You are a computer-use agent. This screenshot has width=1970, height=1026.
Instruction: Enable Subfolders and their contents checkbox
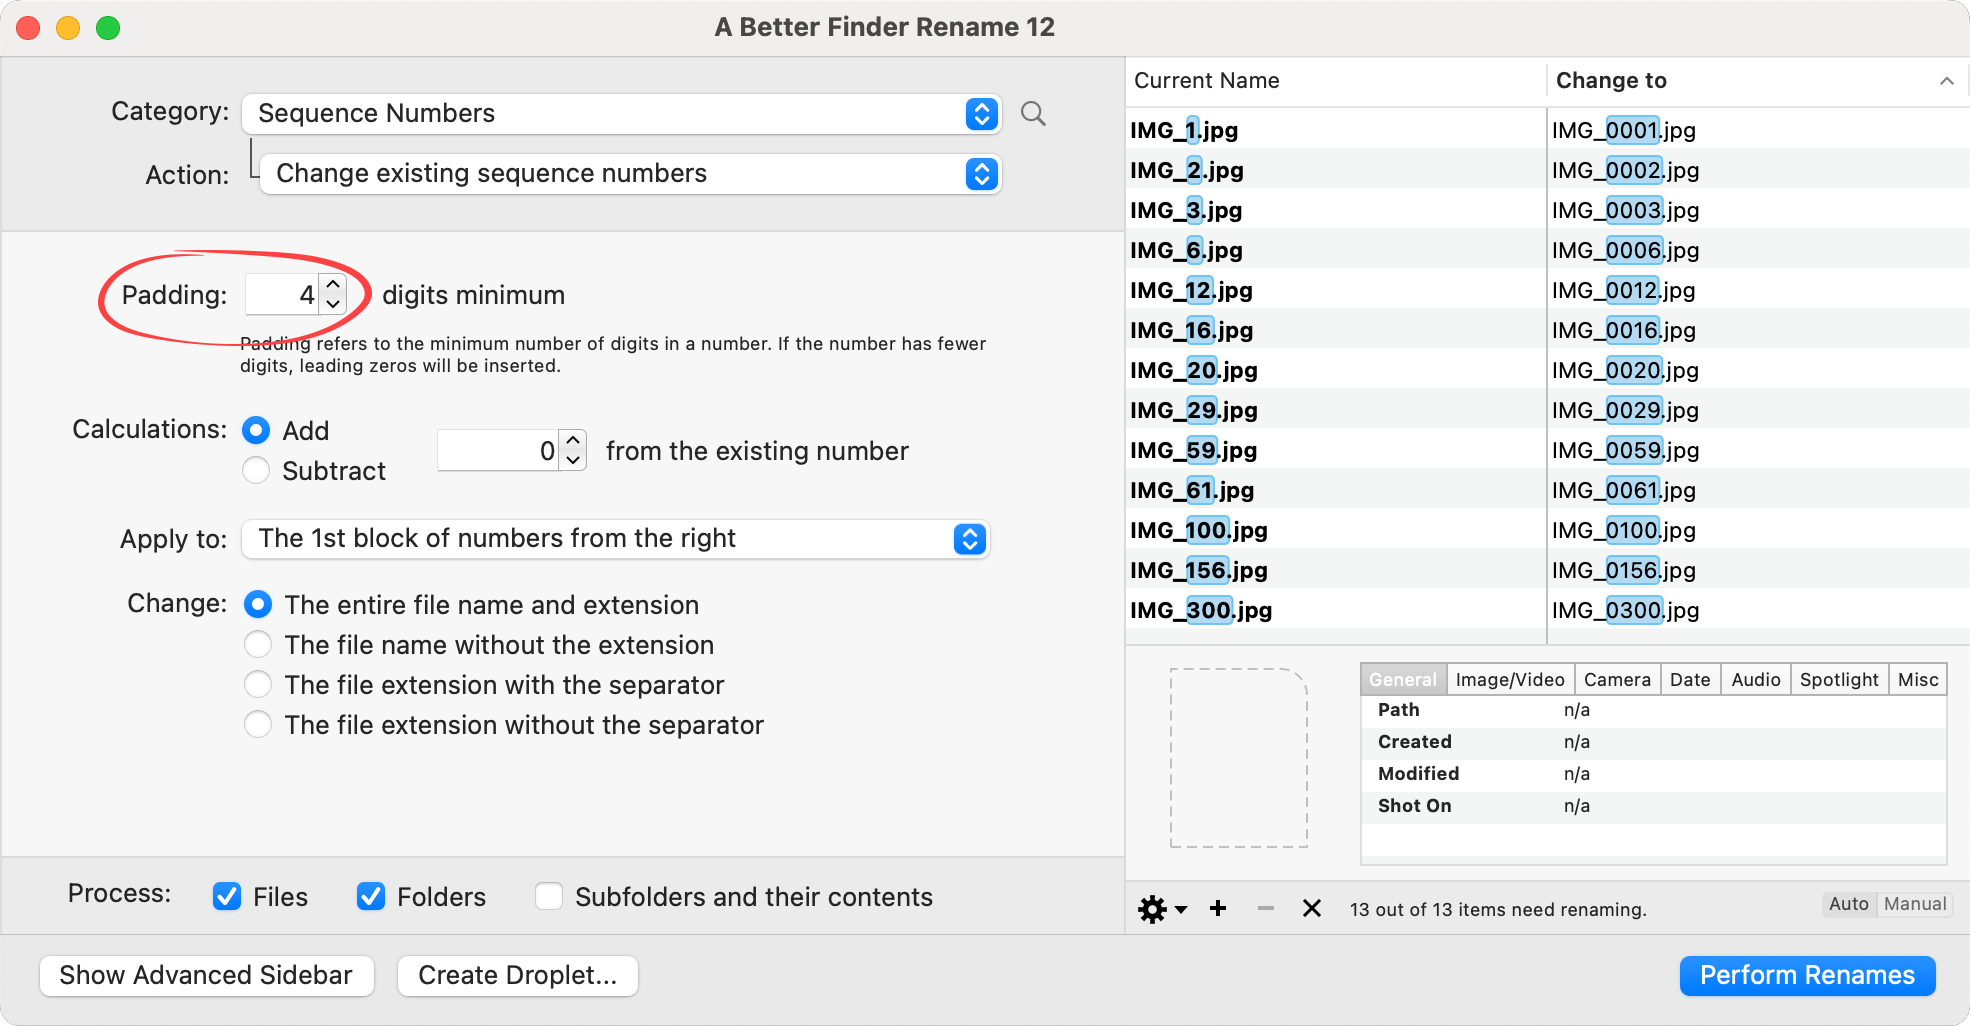(x=549, y=896)
